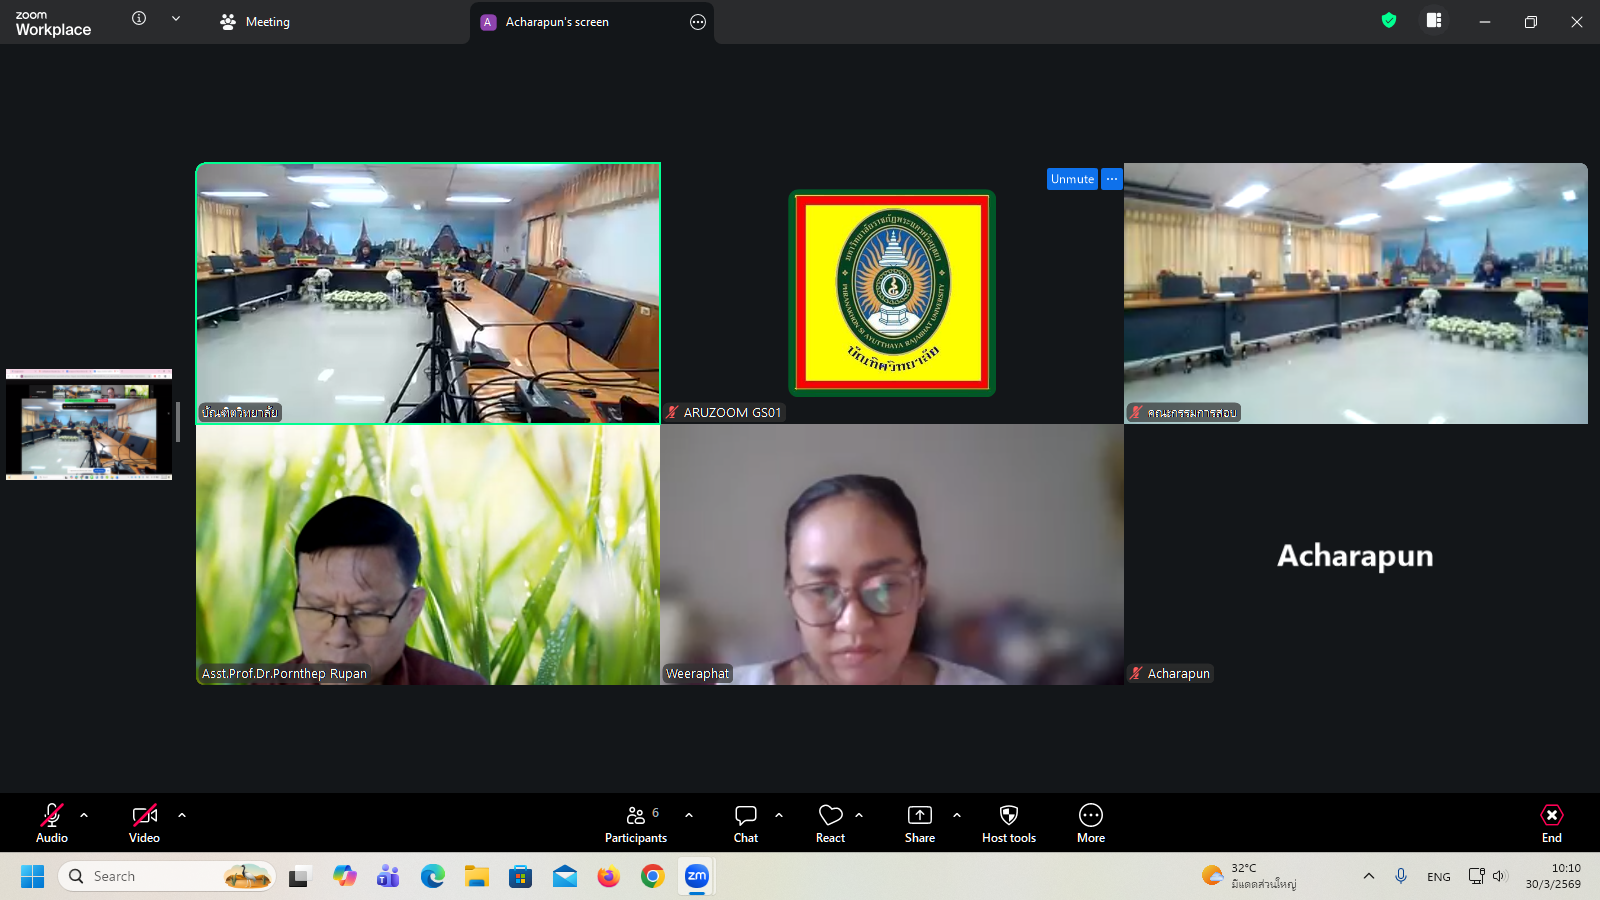The image size is (1600, 900).
Task: Open Host tools shield icon
Action: tap(1008, 823)
